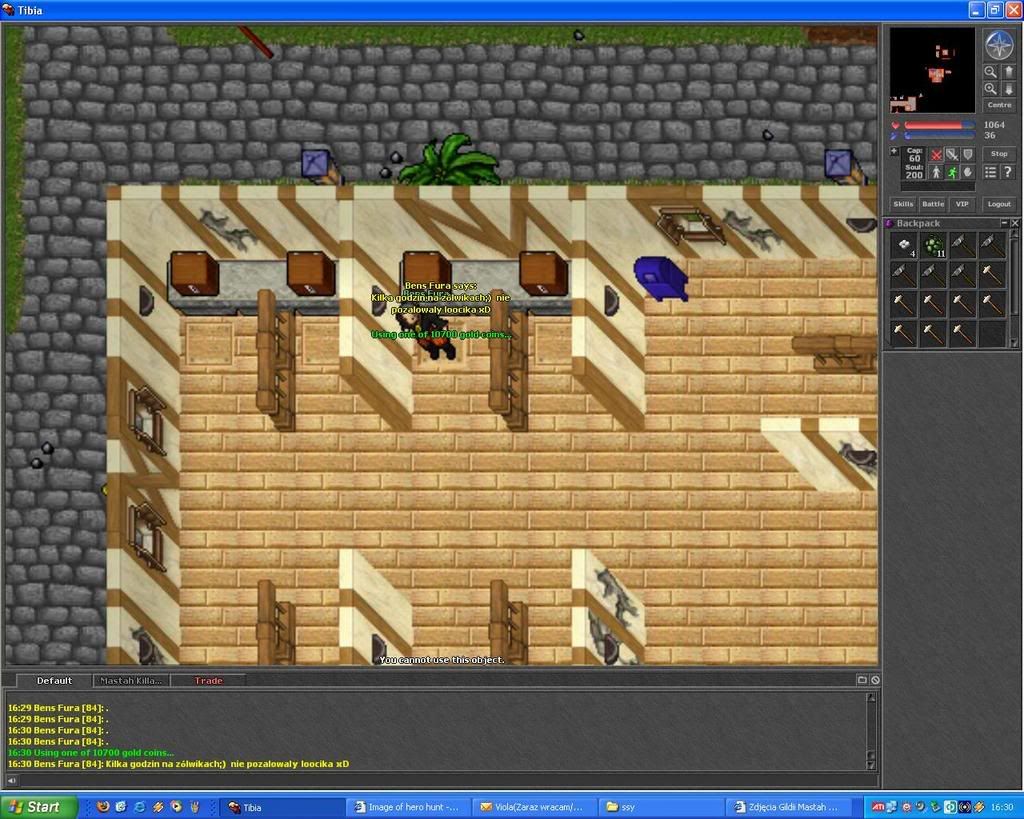
Task: Click 'Using one of 10700 gold coins' log line
Action: (91, 753)
